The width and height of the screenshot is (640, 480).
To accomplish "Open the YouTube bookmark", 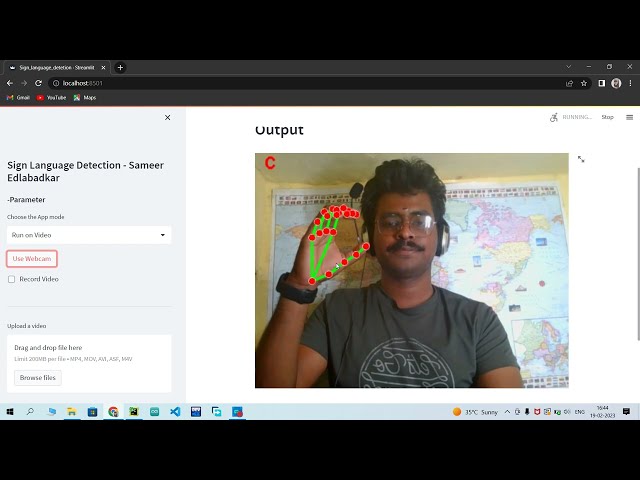I will pyautogui.click(x=51, y=98).
